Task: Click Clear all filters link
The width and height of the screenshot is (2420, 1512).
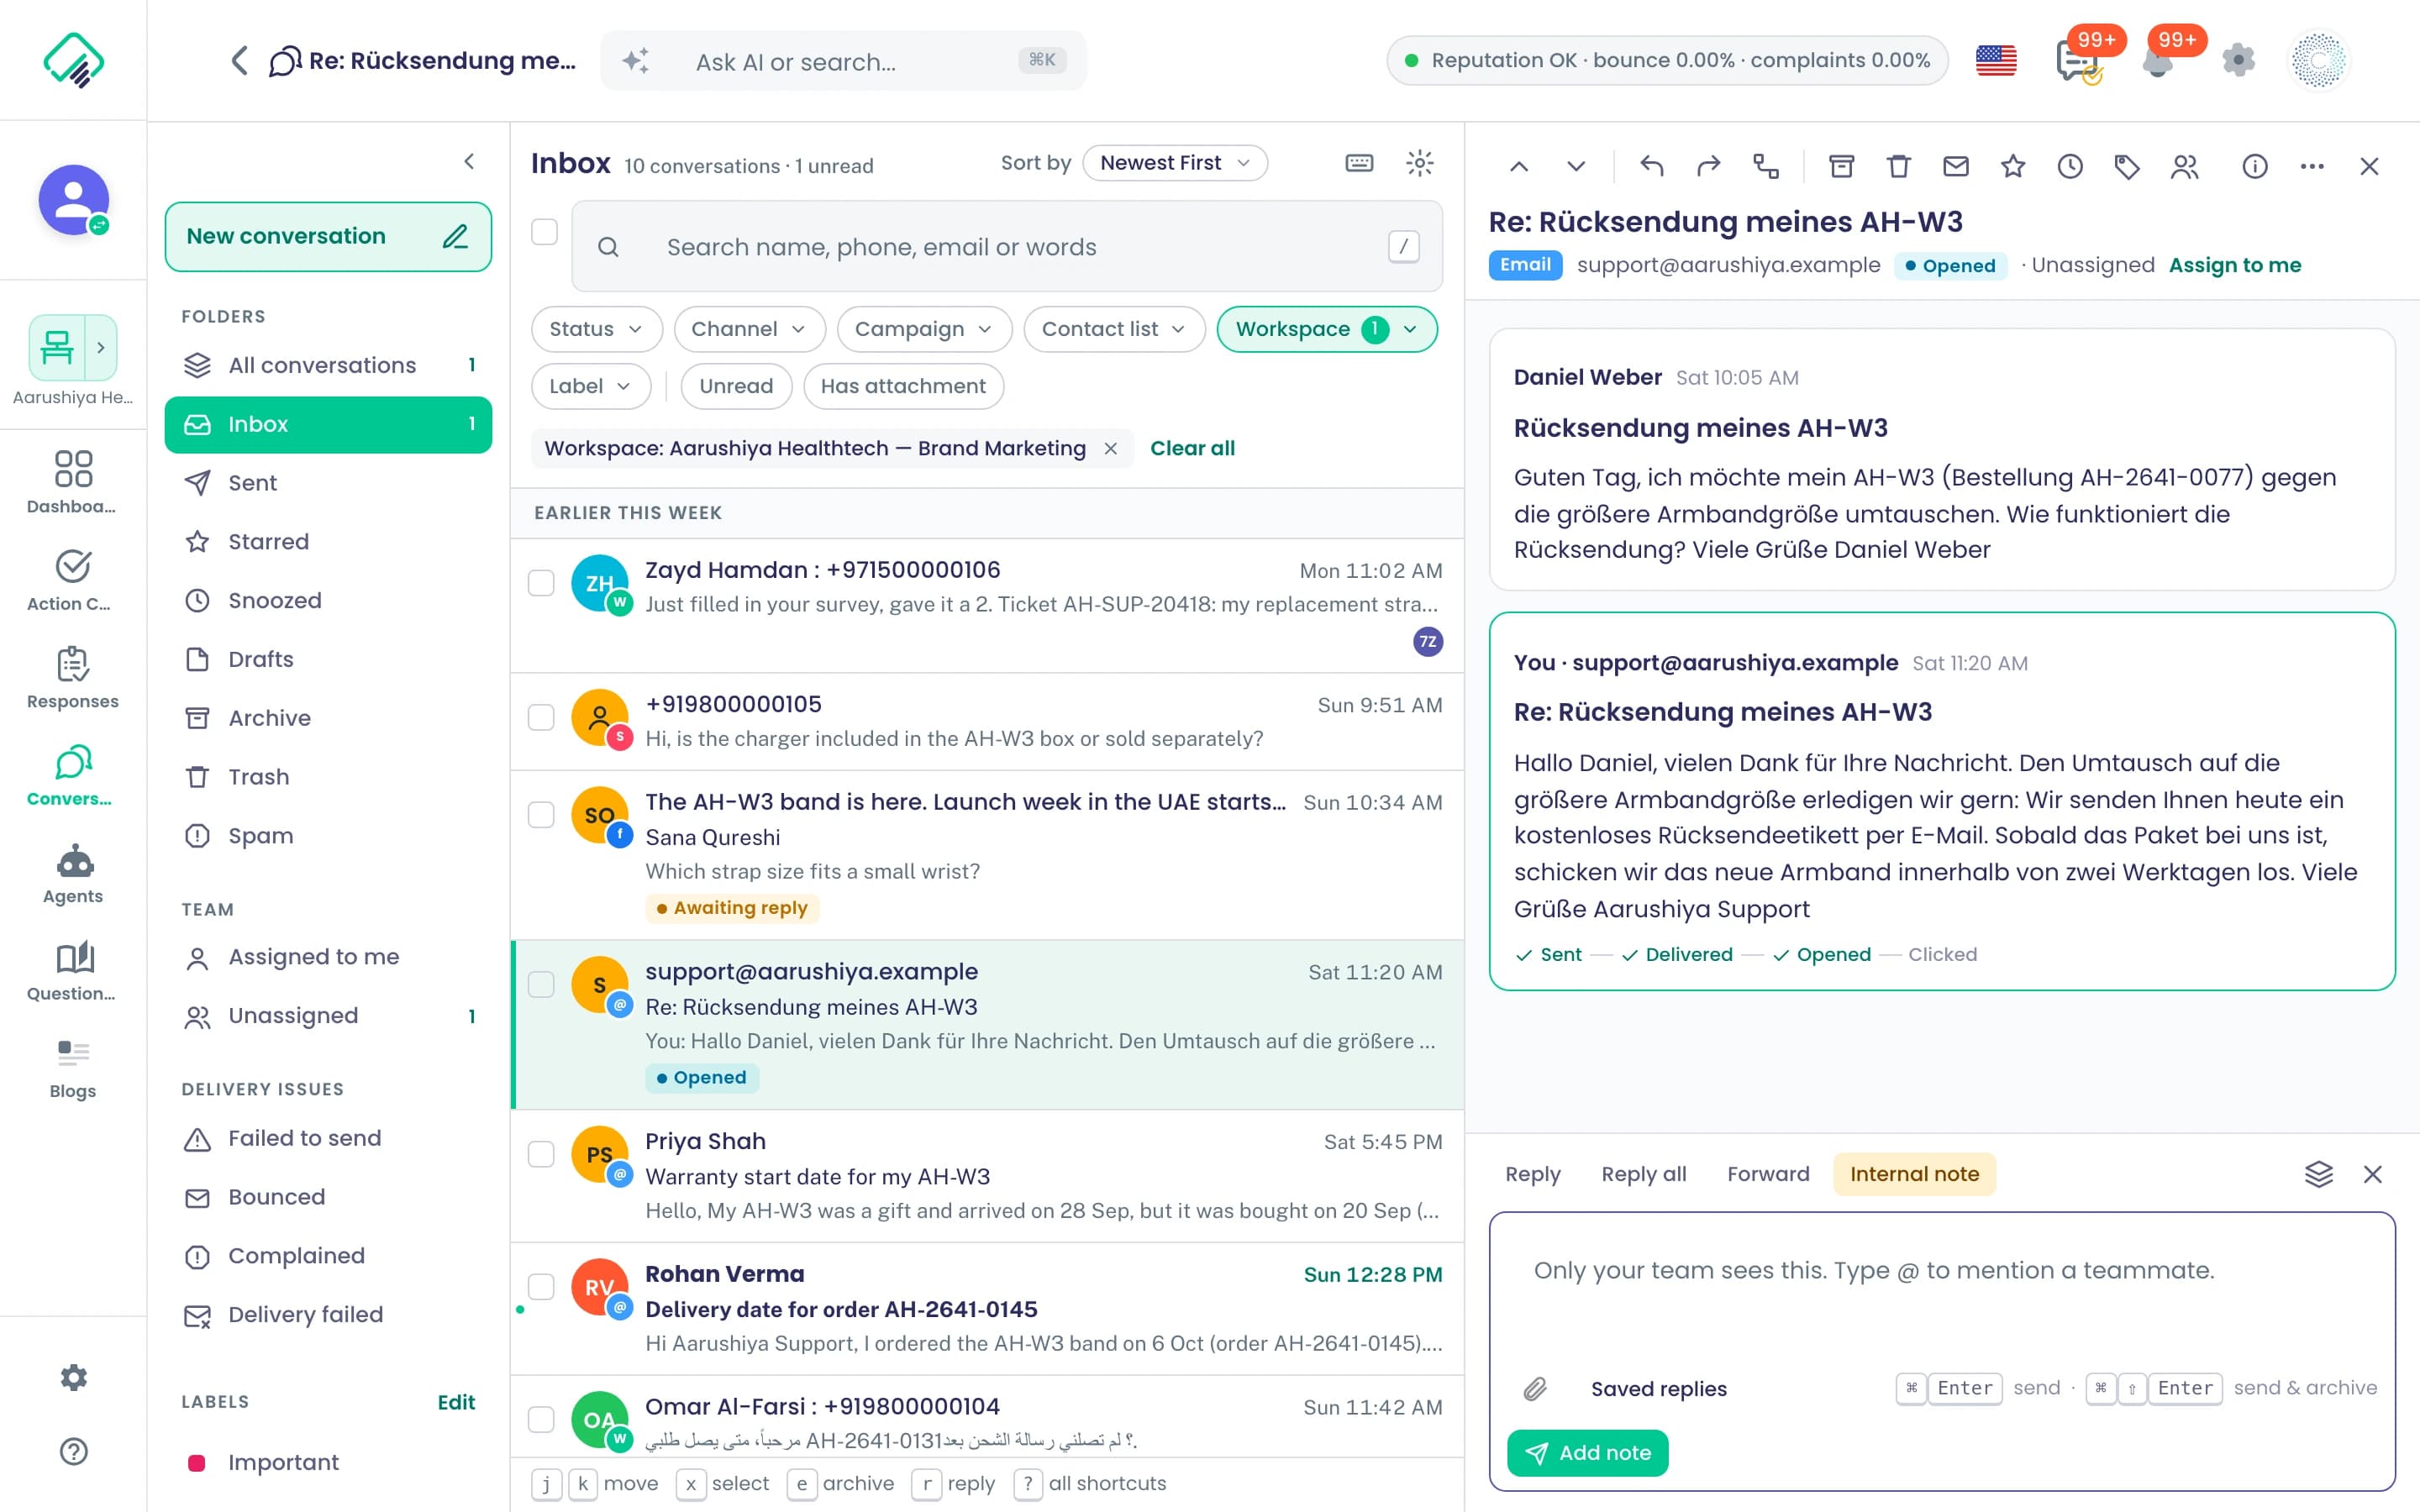Action: tap(1192, 448)
